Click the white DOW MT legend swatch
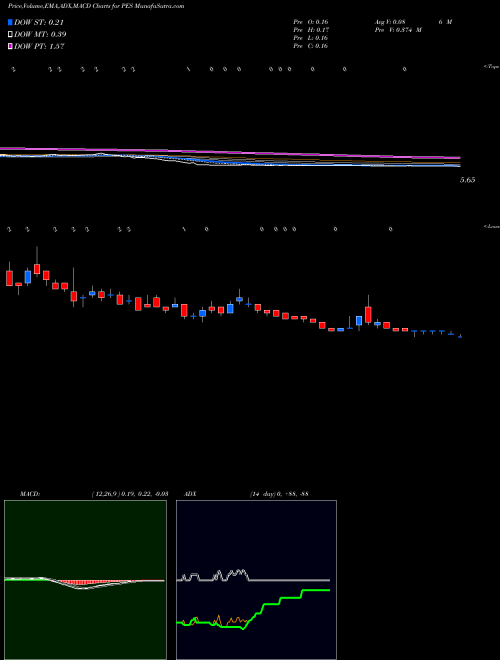Image resolution: width=500 pixels, height=660 pixels. click(10, 35)
